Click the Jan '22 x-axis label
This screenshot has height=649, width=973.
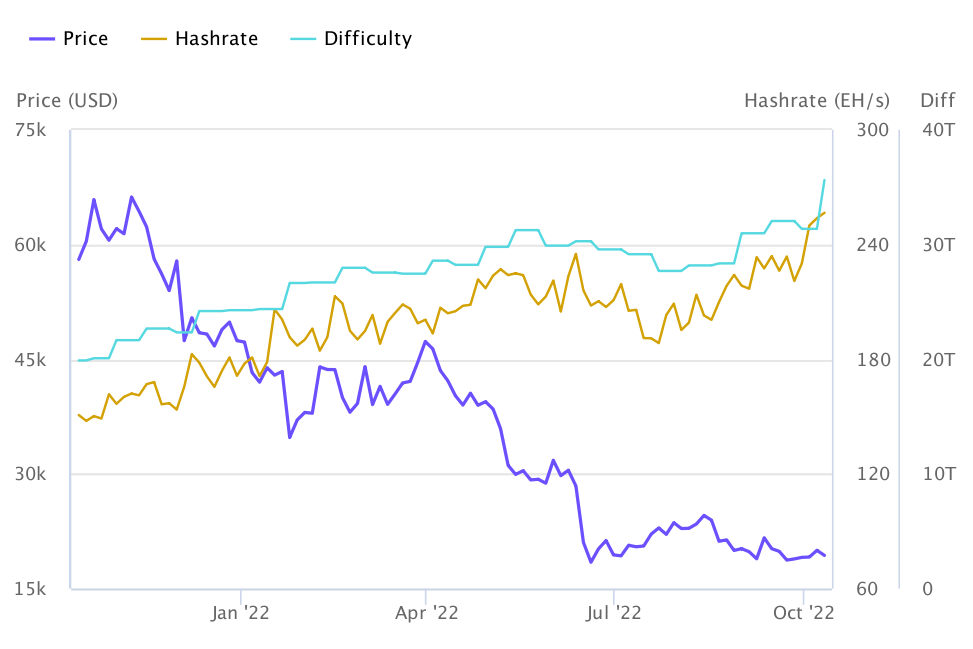240,613
